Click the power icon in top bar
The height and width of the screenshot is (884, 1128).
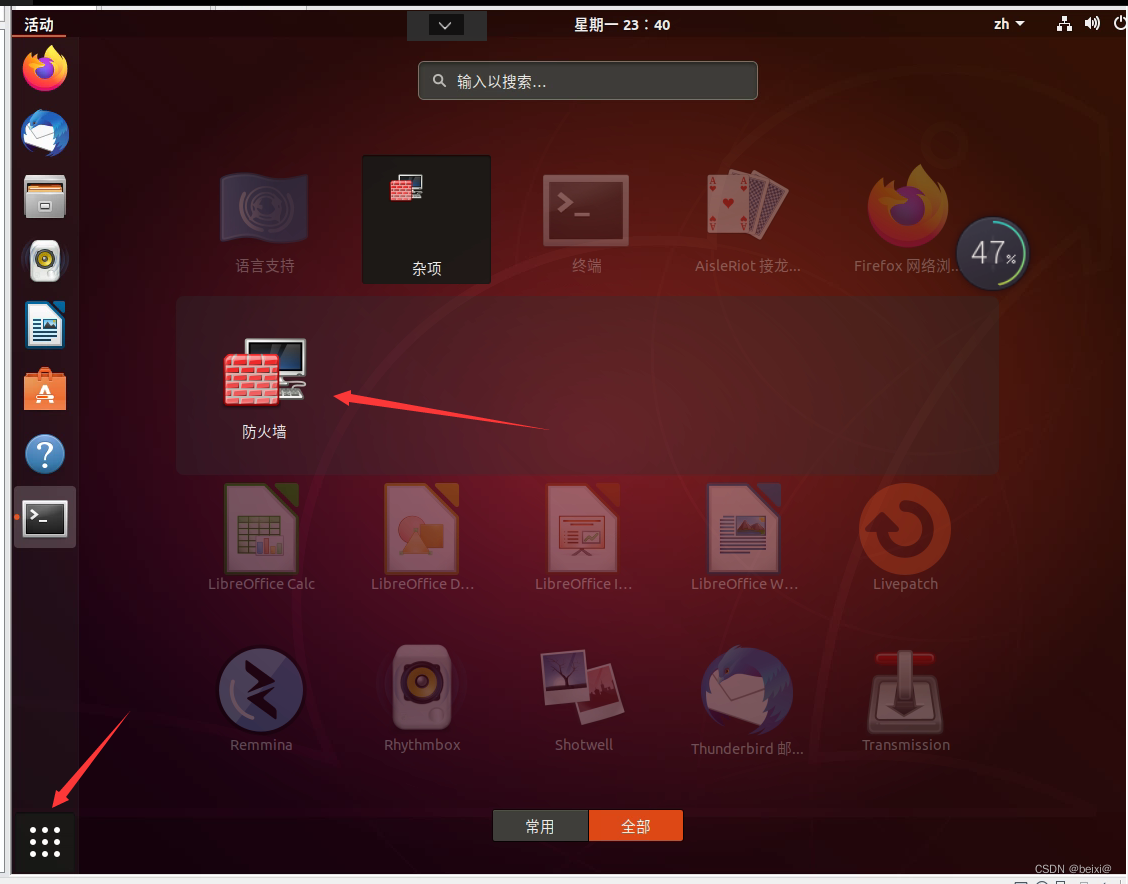(1119, 24)
